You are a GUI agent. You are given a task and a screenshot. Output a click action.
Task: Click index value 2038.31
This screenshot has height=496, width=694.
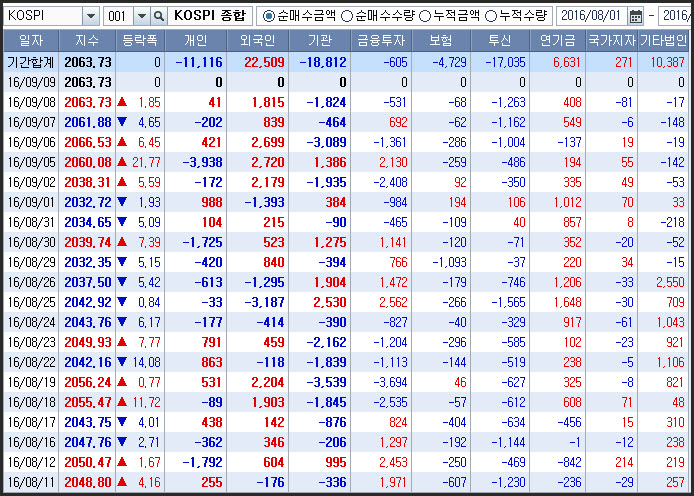point(88,182)
